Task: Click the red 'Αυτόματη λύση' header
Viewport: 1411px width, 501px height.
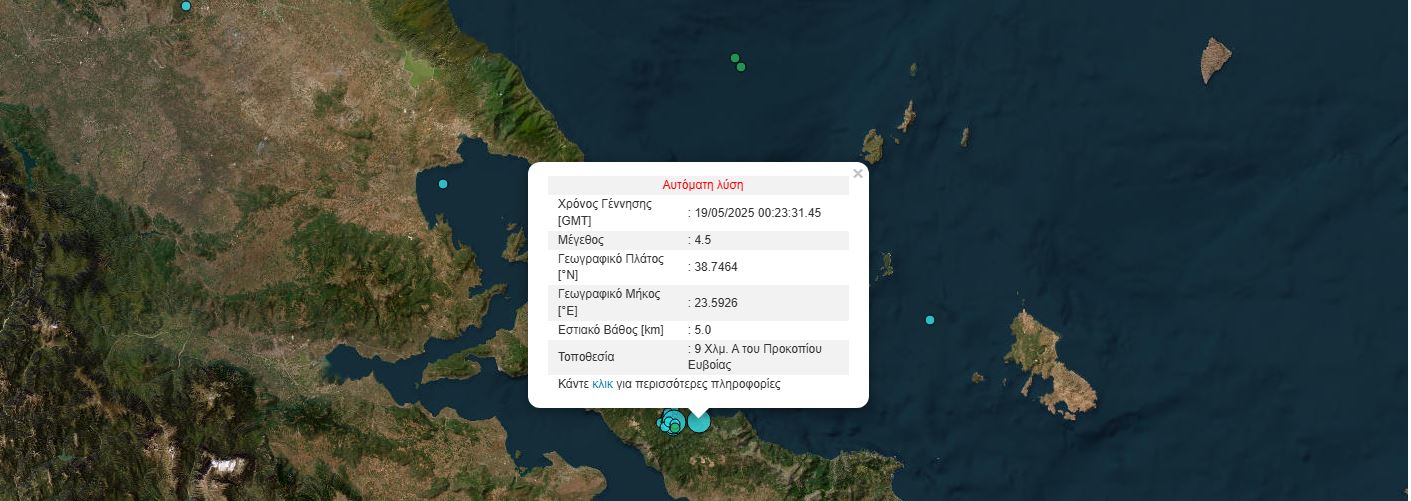Action: coord(702,185)
